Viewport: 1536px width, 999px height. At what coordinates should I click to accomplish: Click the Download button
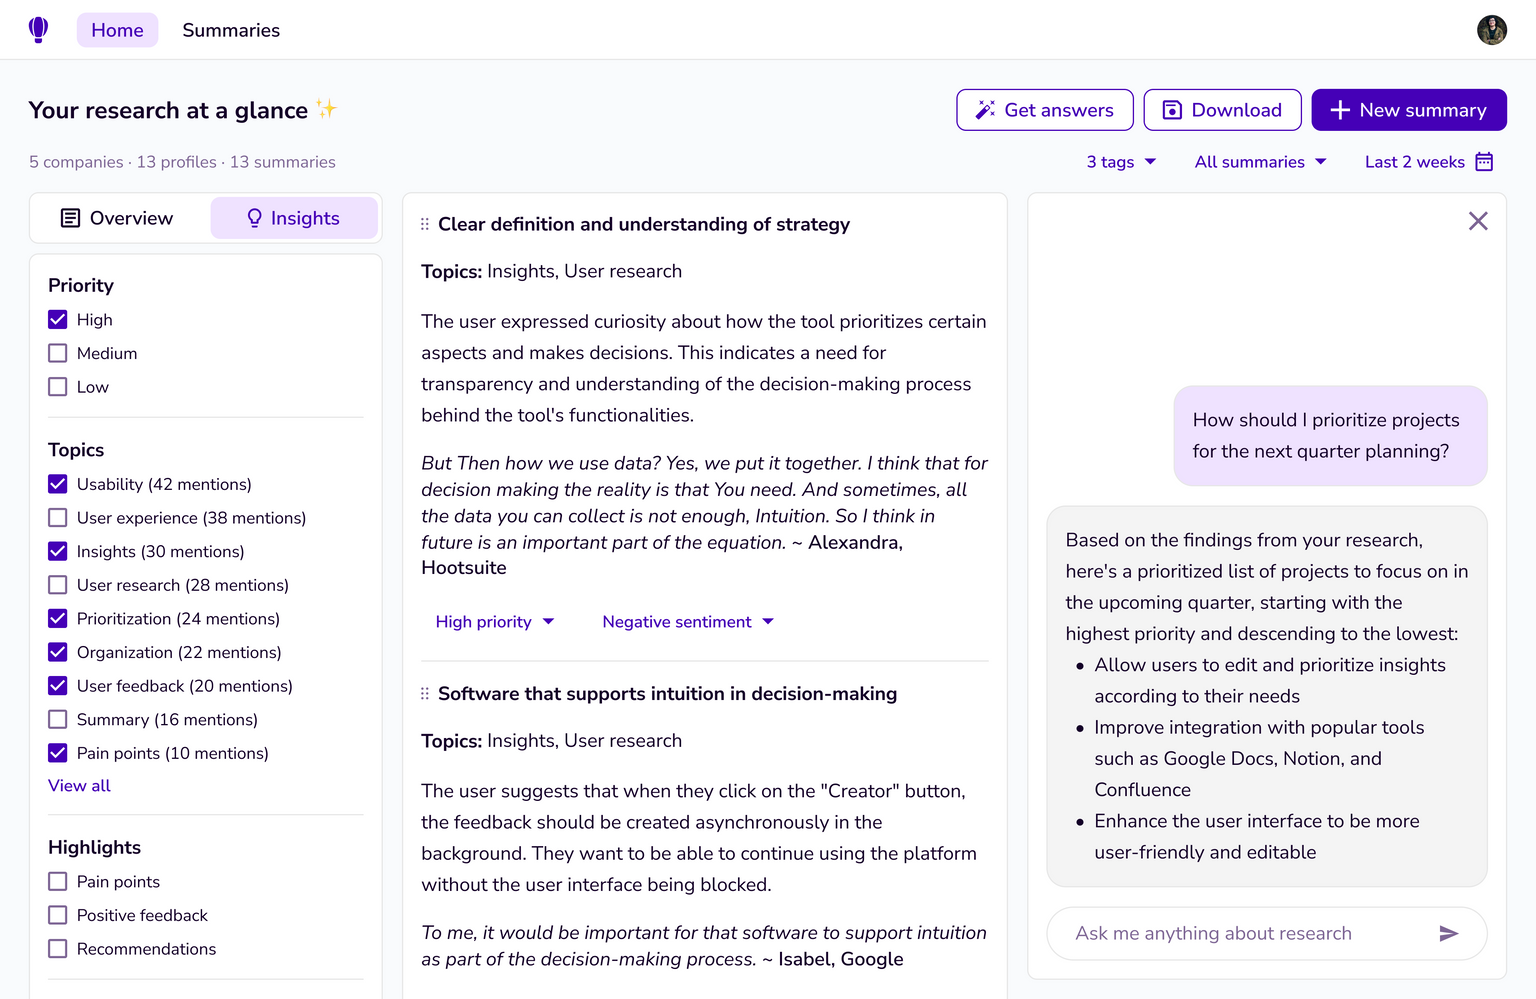click(1221, 110)
